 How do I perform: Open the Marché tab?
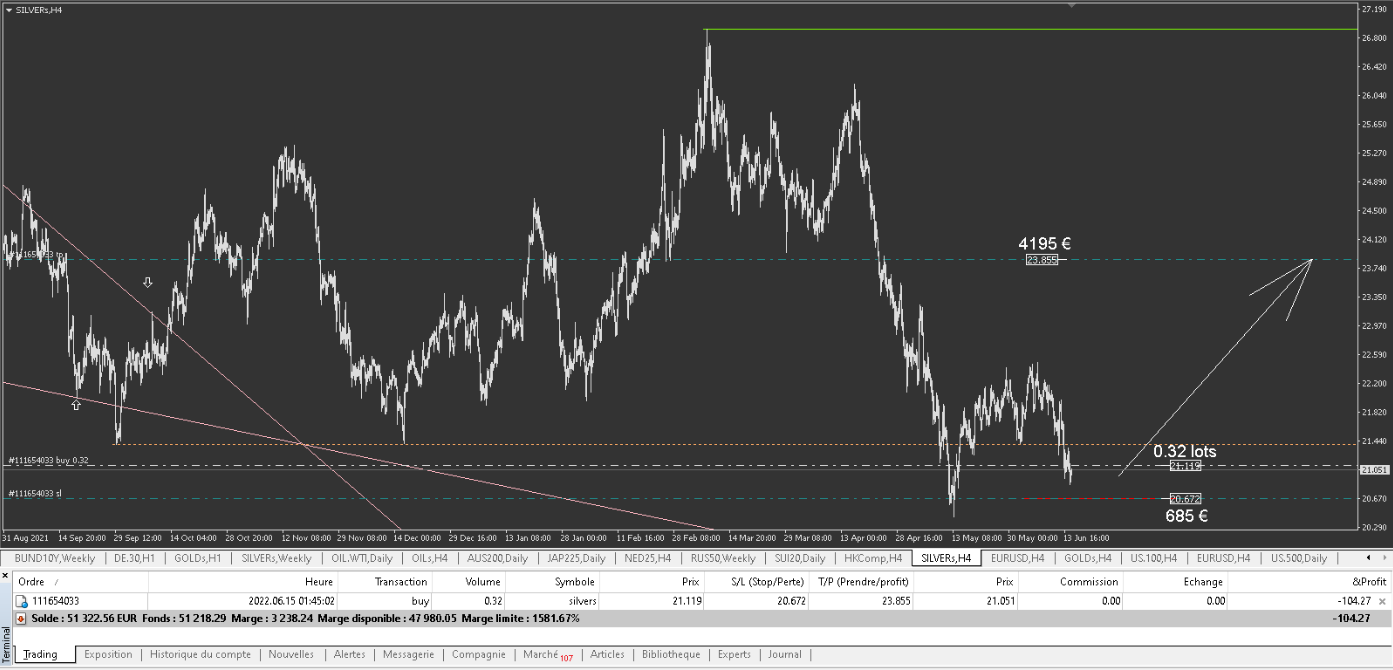(x=541, y=655)
